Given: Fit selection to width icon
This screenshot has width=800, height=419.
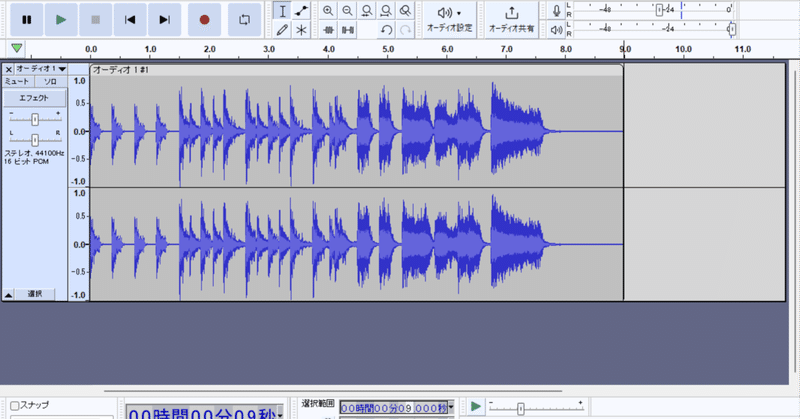Looking at the screenshot, I should pos(366,11).
